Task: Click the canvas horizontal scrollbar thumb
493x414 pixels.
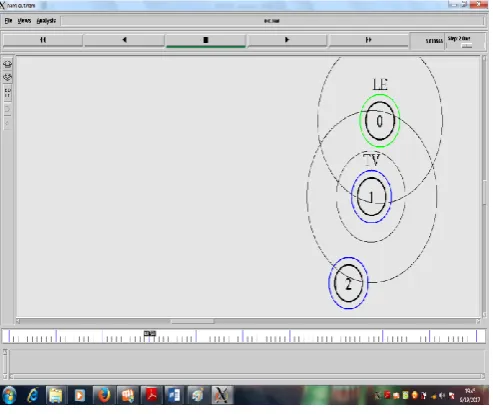Action: click(192, 321)
